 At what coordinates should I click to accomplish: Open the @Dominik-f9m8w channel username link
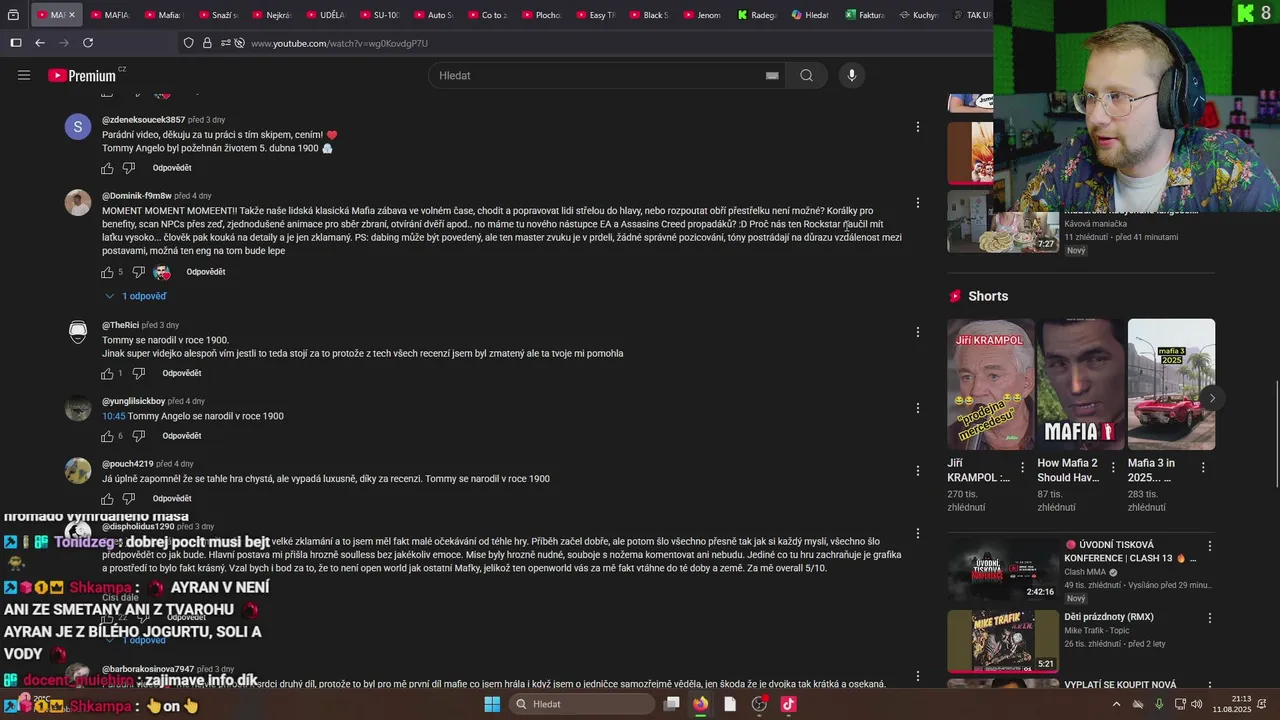tap(137, 196)
